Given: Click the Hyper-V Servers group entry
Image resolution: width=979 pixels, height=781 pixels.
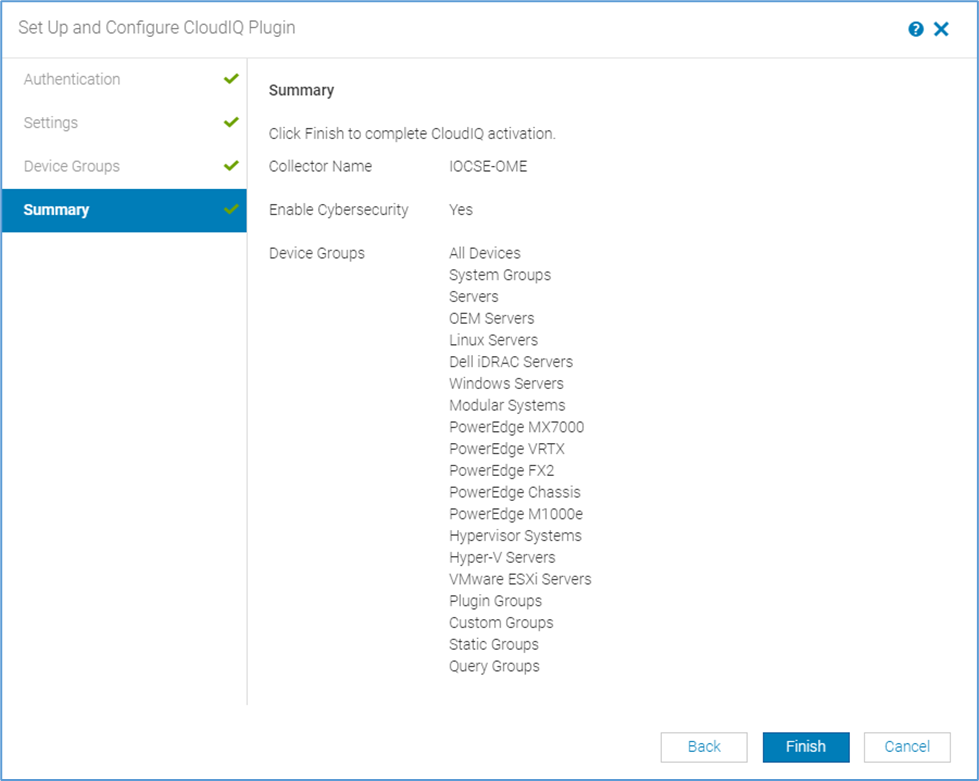Looking at the screenshot, I should pyautogui.click(x=503, y=557).
